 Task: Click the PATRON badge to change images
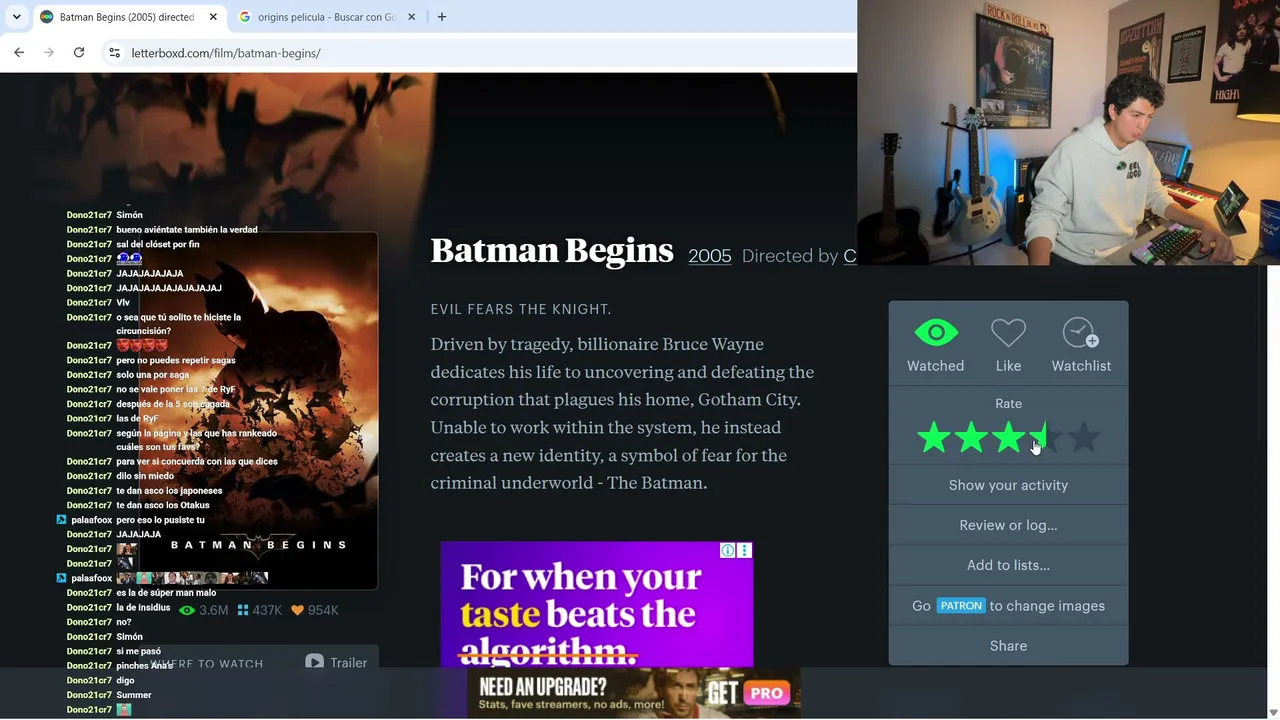coord(961,606)
